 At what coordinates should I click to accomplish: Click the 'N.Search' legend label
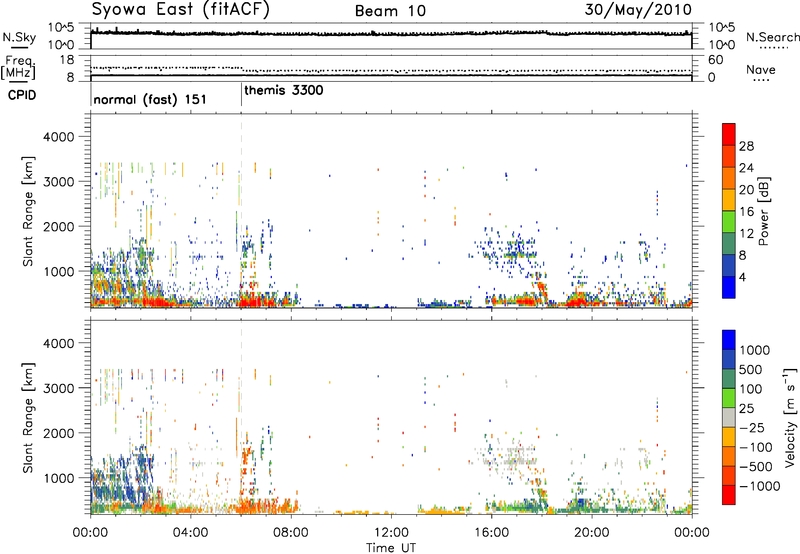click(772, 37)
